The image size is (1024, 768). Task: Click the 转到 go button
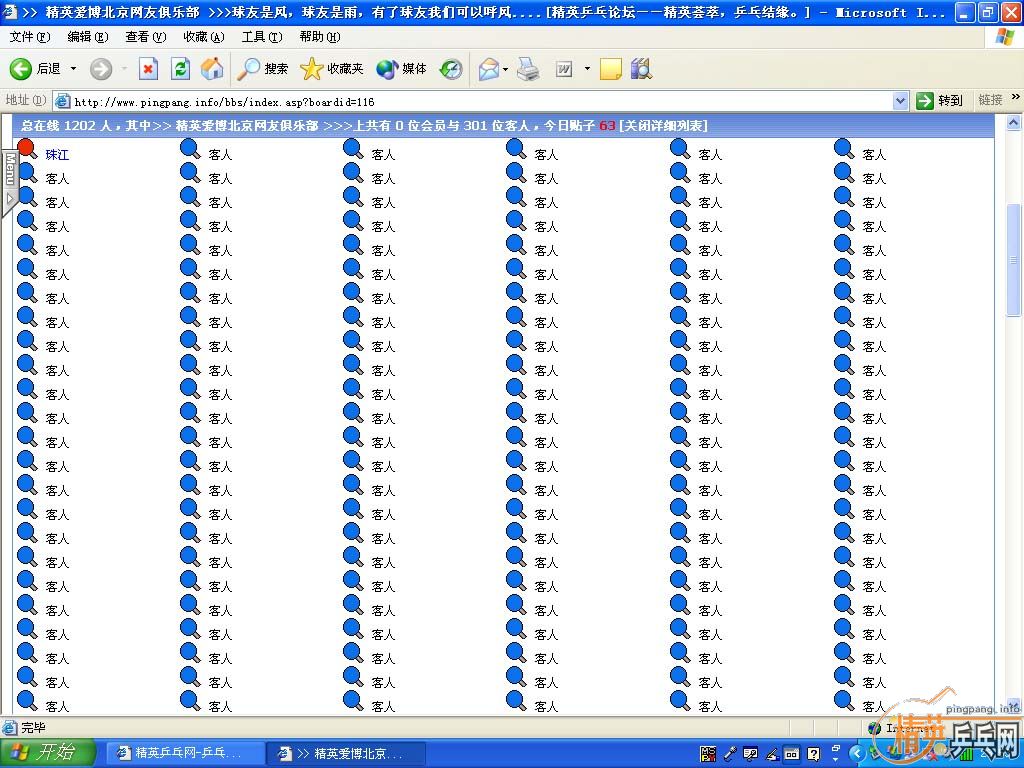point(940,101)
